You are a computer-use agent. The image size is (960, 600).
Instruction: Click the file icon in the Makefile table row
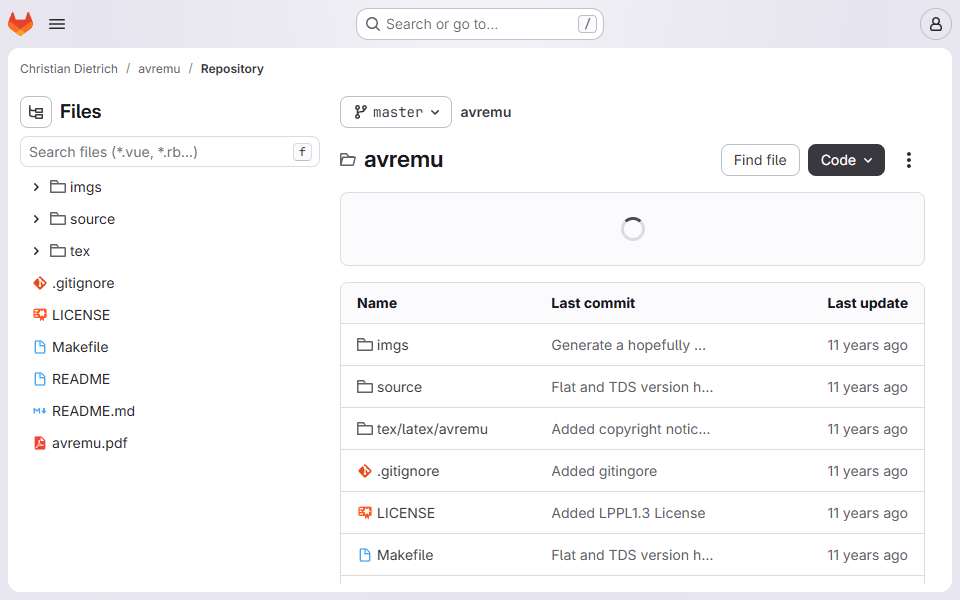pyautogui.click(x=365, y=555)
